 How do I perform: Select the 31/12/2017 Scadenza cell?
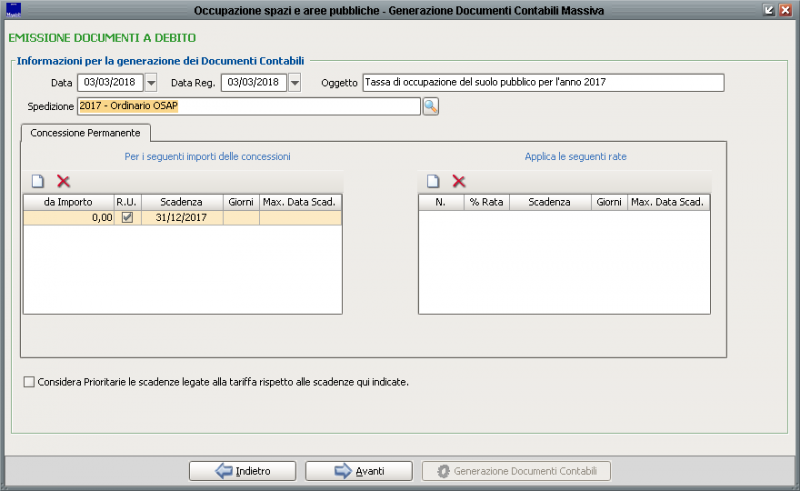point(182,217)
